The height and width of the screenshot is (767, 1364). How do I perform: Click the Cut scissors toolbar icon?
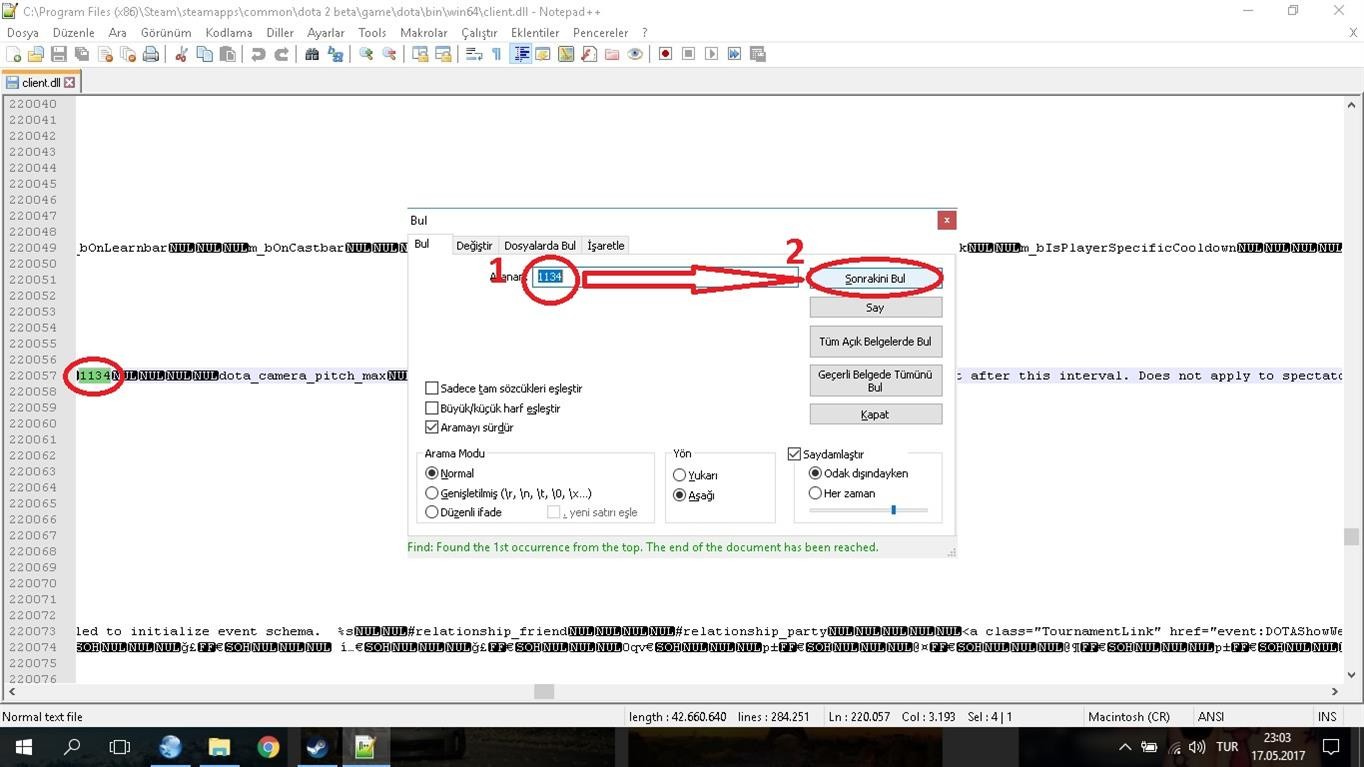[x=182, y=54]
